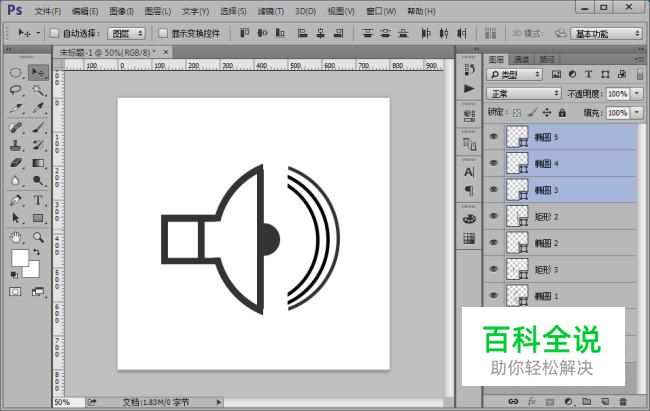This screenshot has height=411, width=650.
Task: Click the background color swatch
Action: (x=33, y=270)
